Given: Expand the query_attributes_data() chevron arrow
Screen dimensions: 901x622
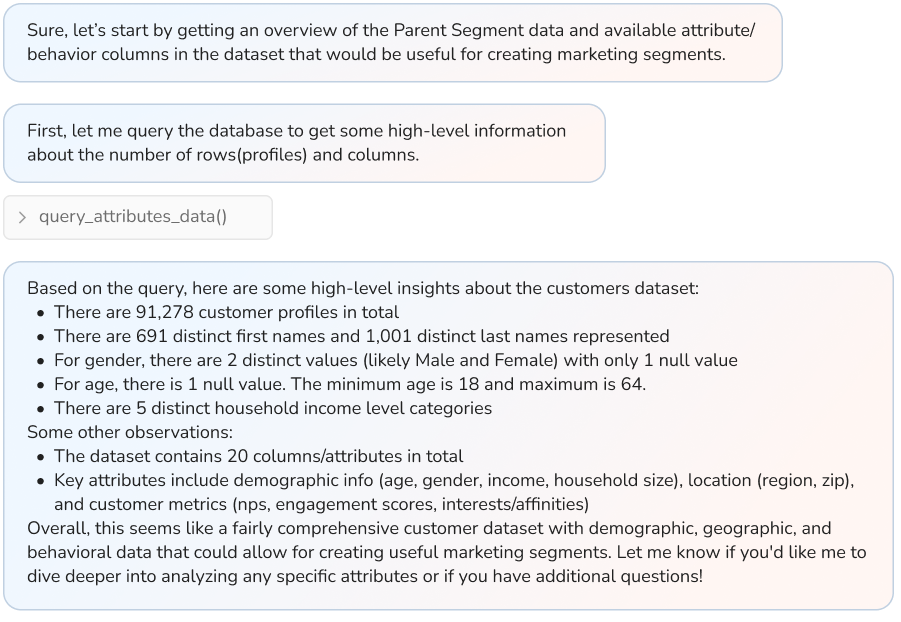Looking at the screenshot, I should 22,217.
